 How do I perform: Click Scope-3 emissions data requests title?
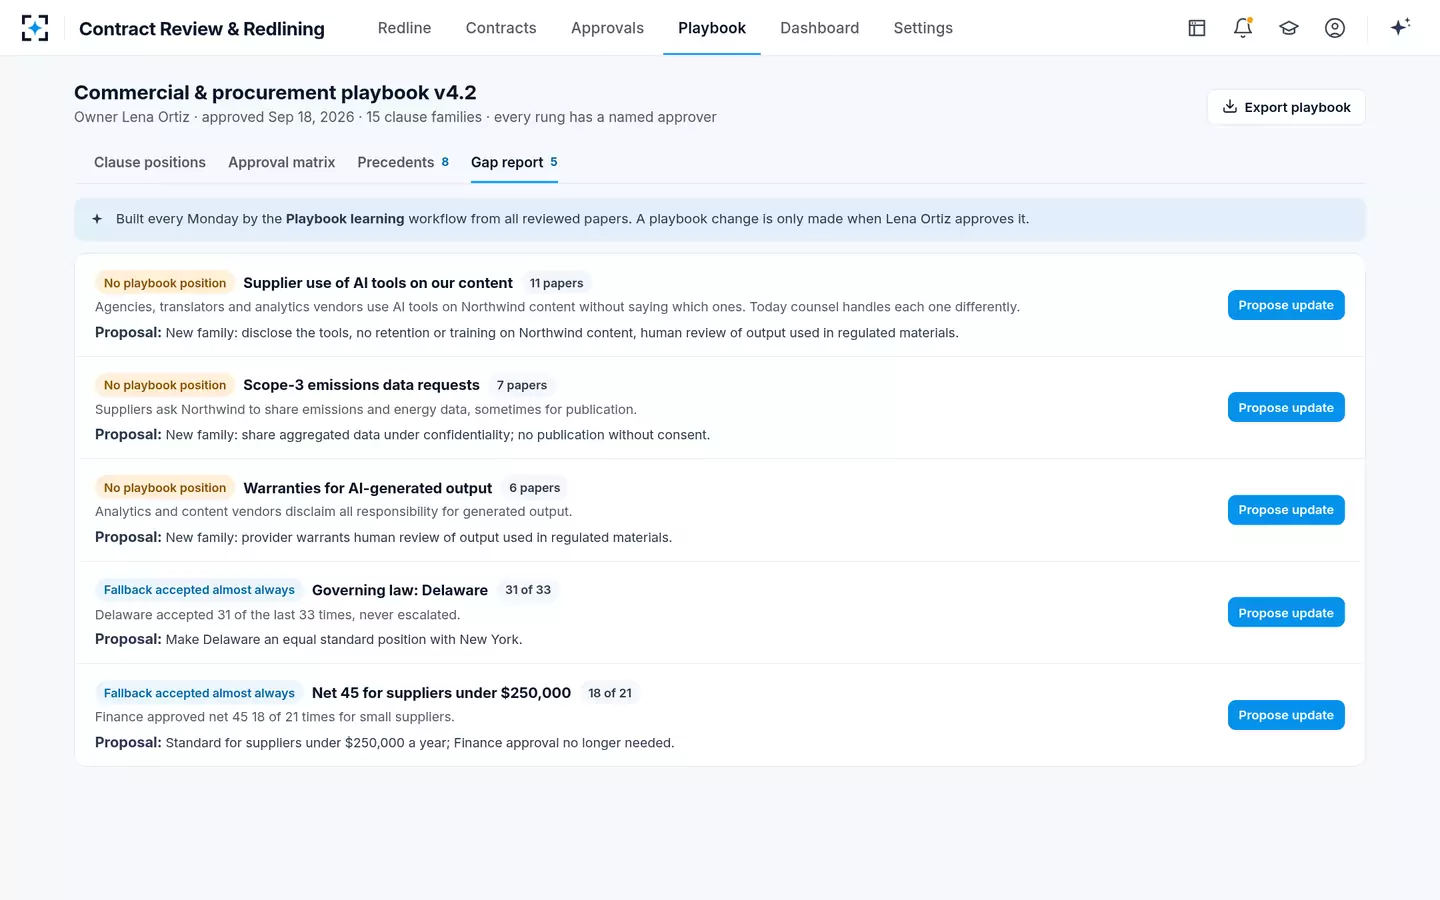(x=361, y=385)
